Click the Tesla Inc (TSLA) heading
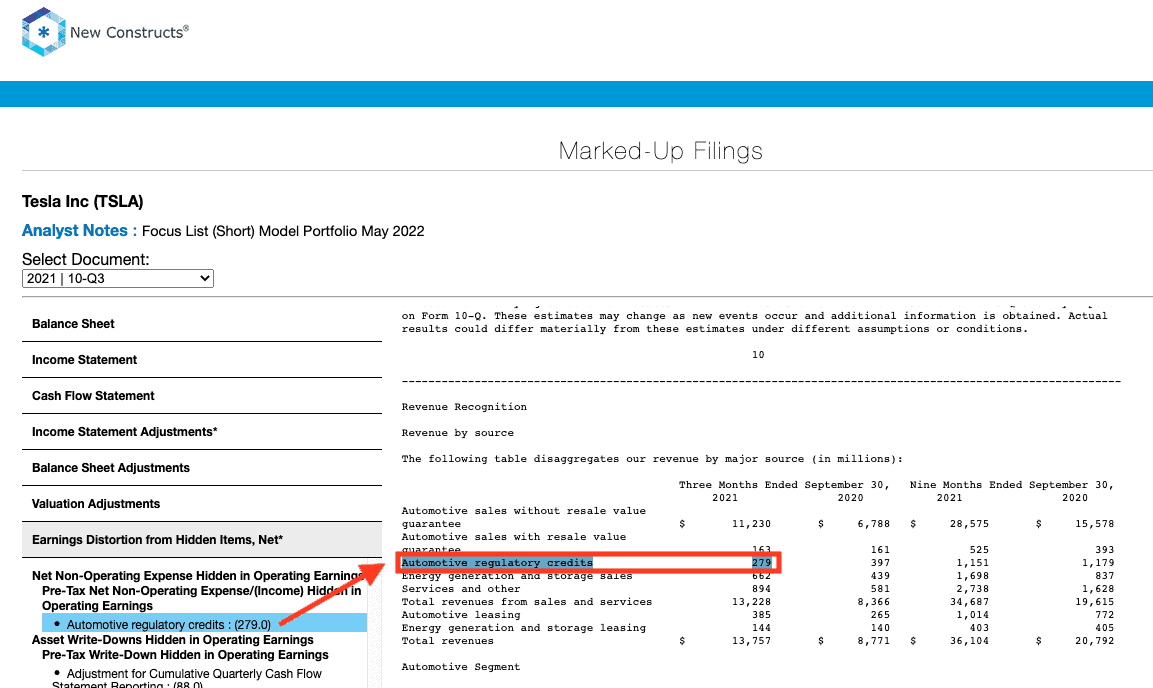1153x688 pixels. click(x=82, y=201)
